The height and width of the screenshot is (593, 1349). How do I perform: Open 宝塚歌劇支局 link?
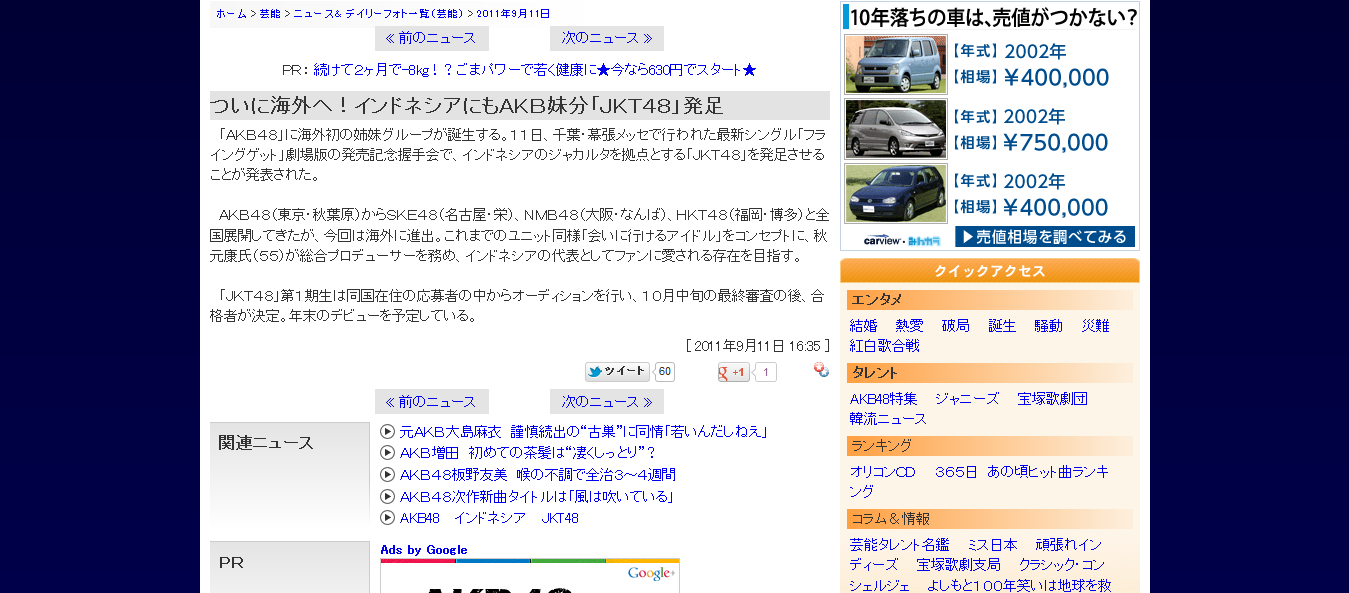(x=958, y=565)
